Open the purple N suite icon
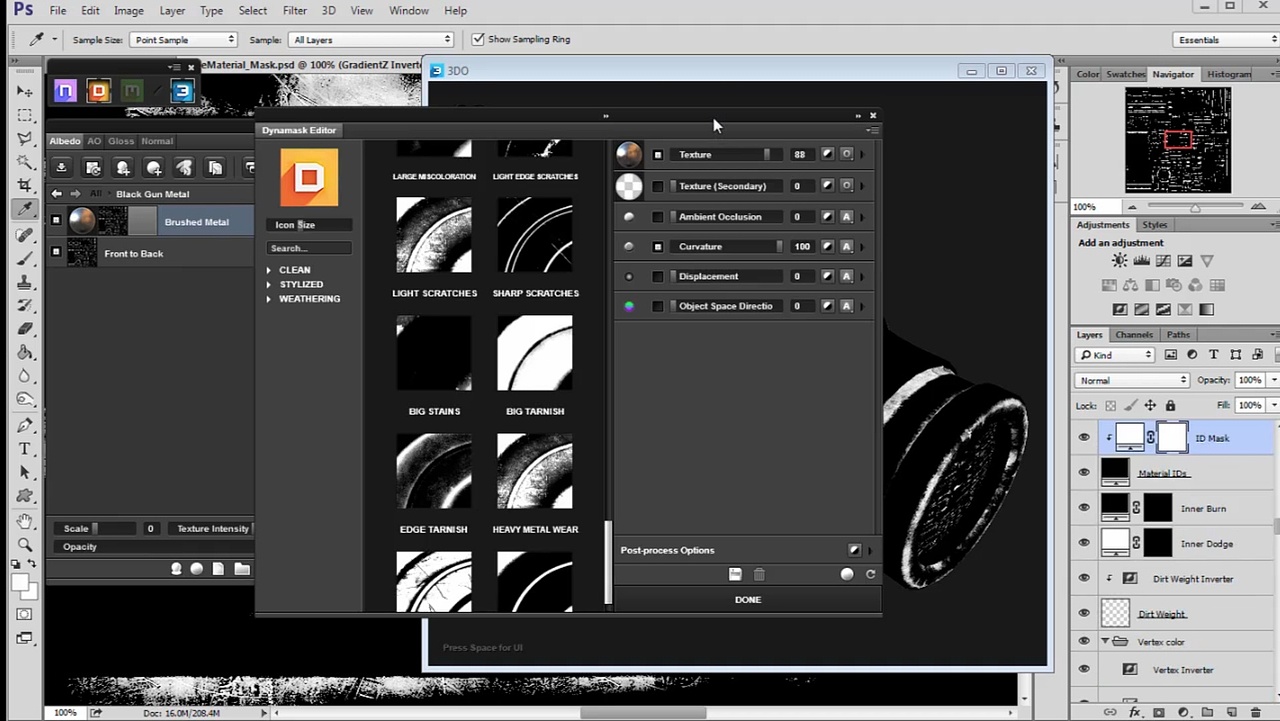 click(x=65, y=91)
